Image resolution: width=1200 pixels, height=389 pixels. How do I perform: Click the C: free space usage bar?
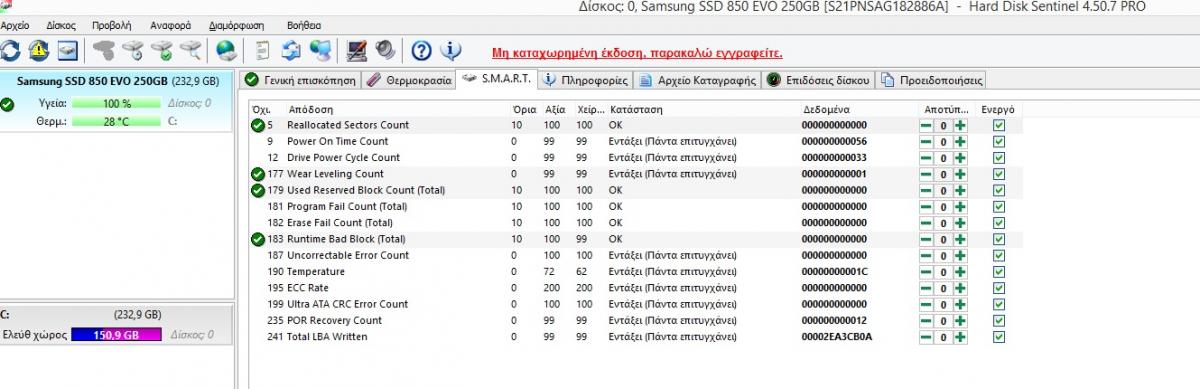coord(116,335)
